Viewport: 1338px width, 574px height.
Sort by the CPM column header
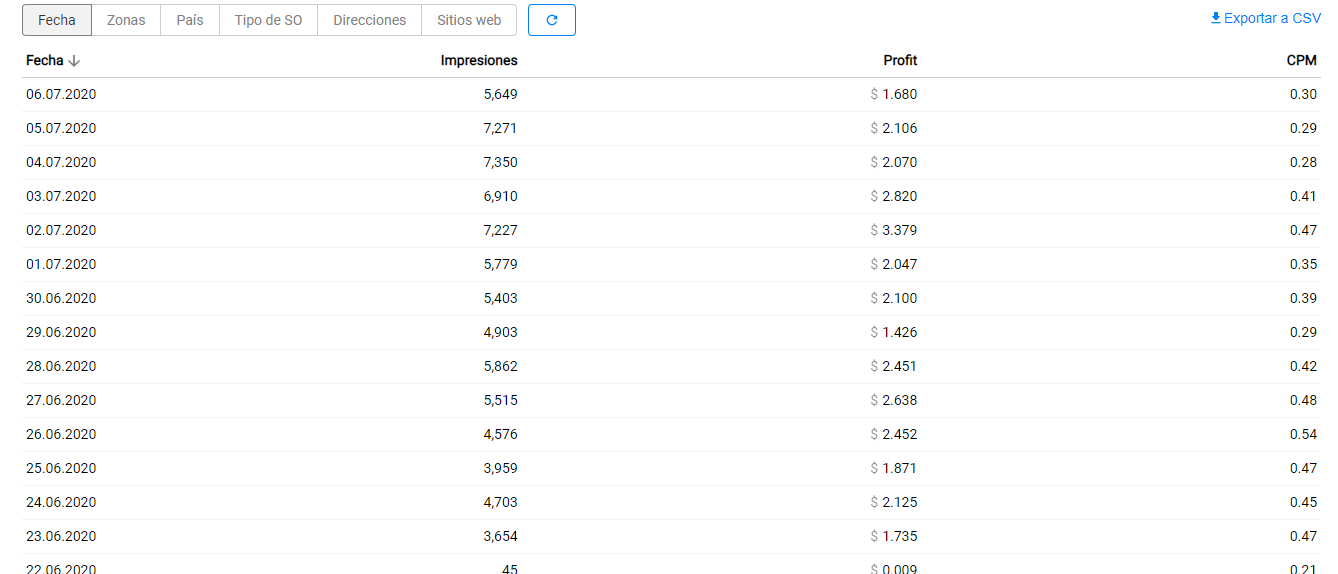pos(1301,61)
